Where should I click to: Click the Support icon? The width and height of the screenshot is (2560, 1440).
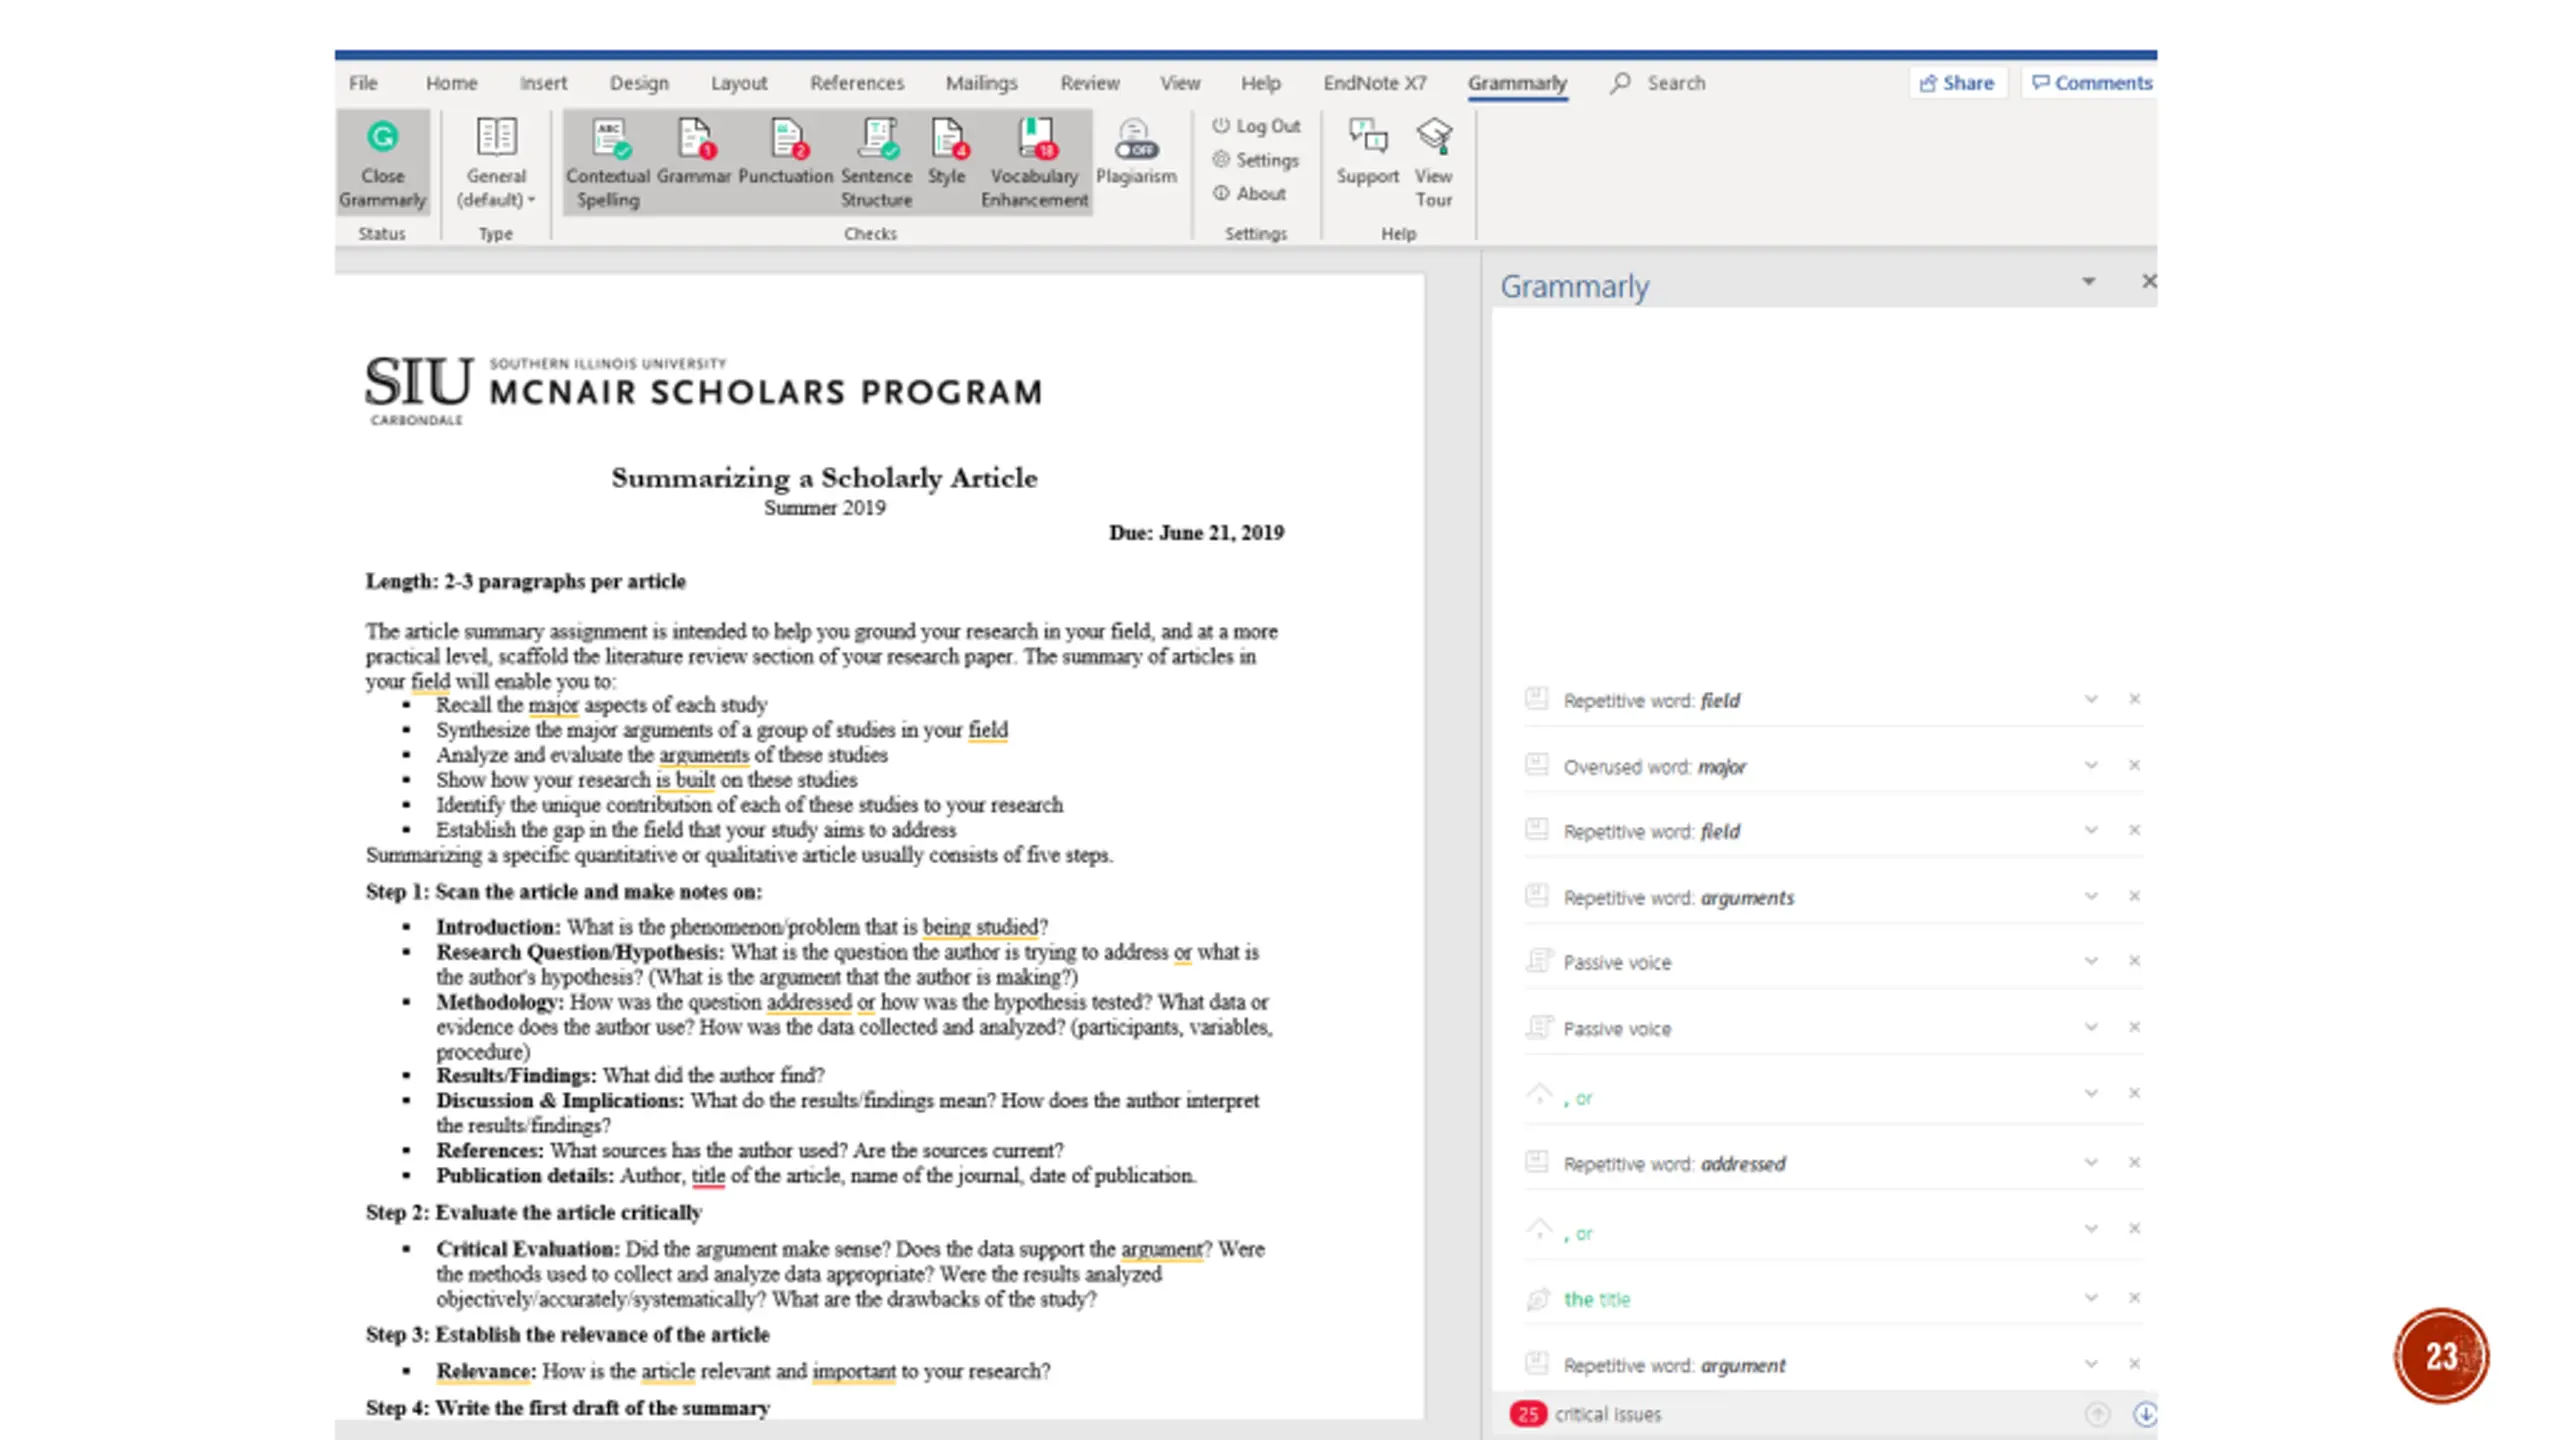click(1368, 153)
